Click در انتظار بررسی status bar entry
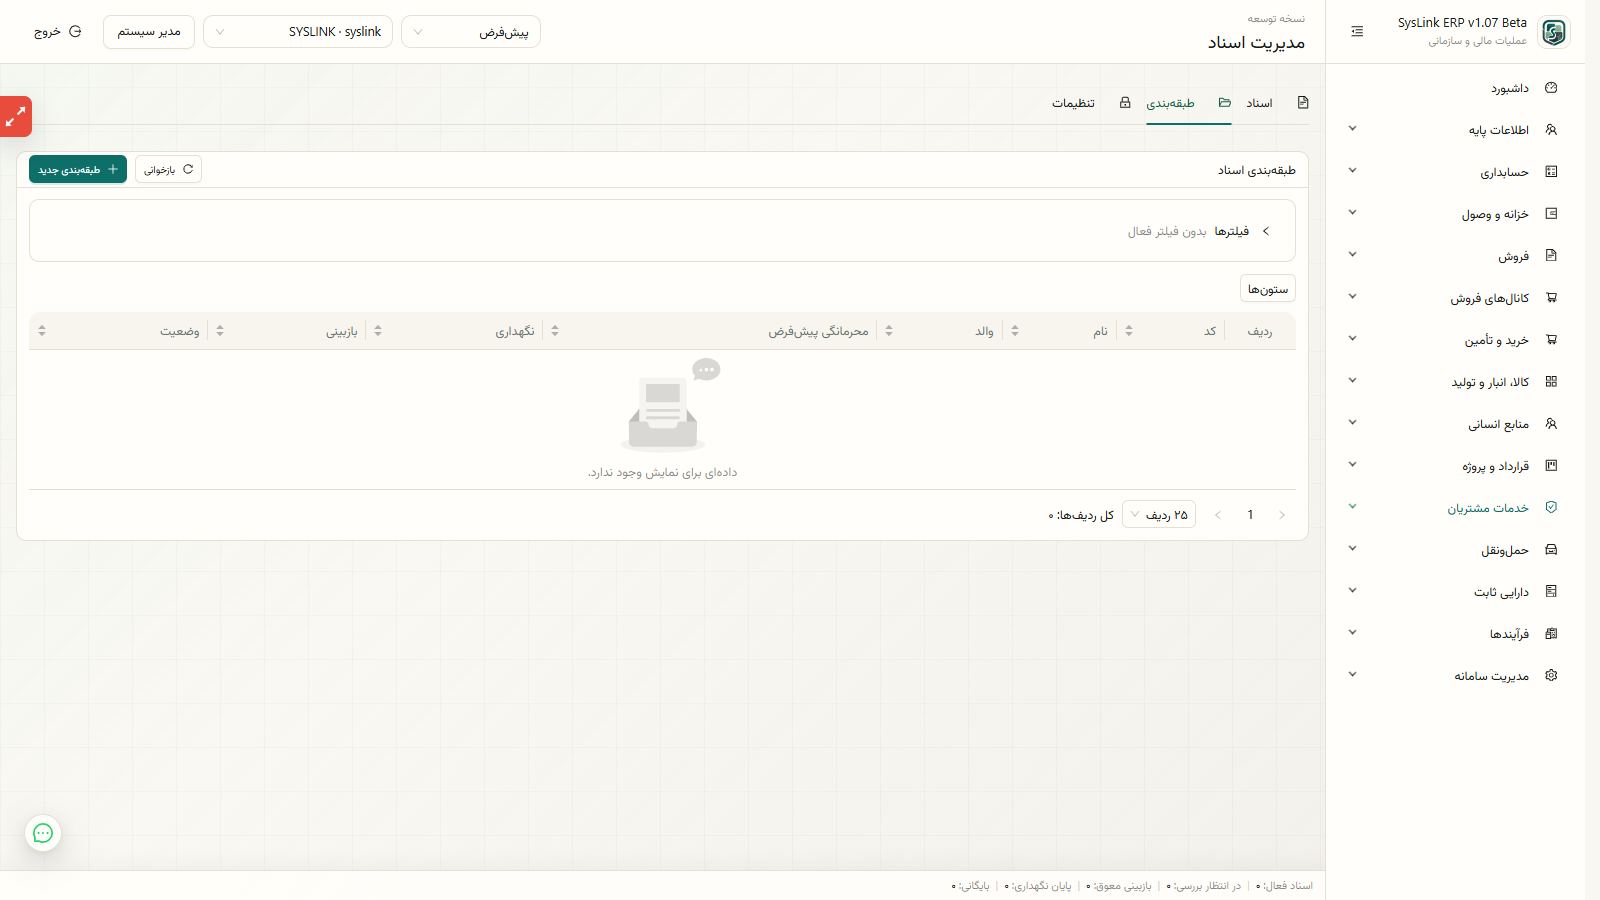This screenshot has width=1600, height=900. coord(1204,886)
